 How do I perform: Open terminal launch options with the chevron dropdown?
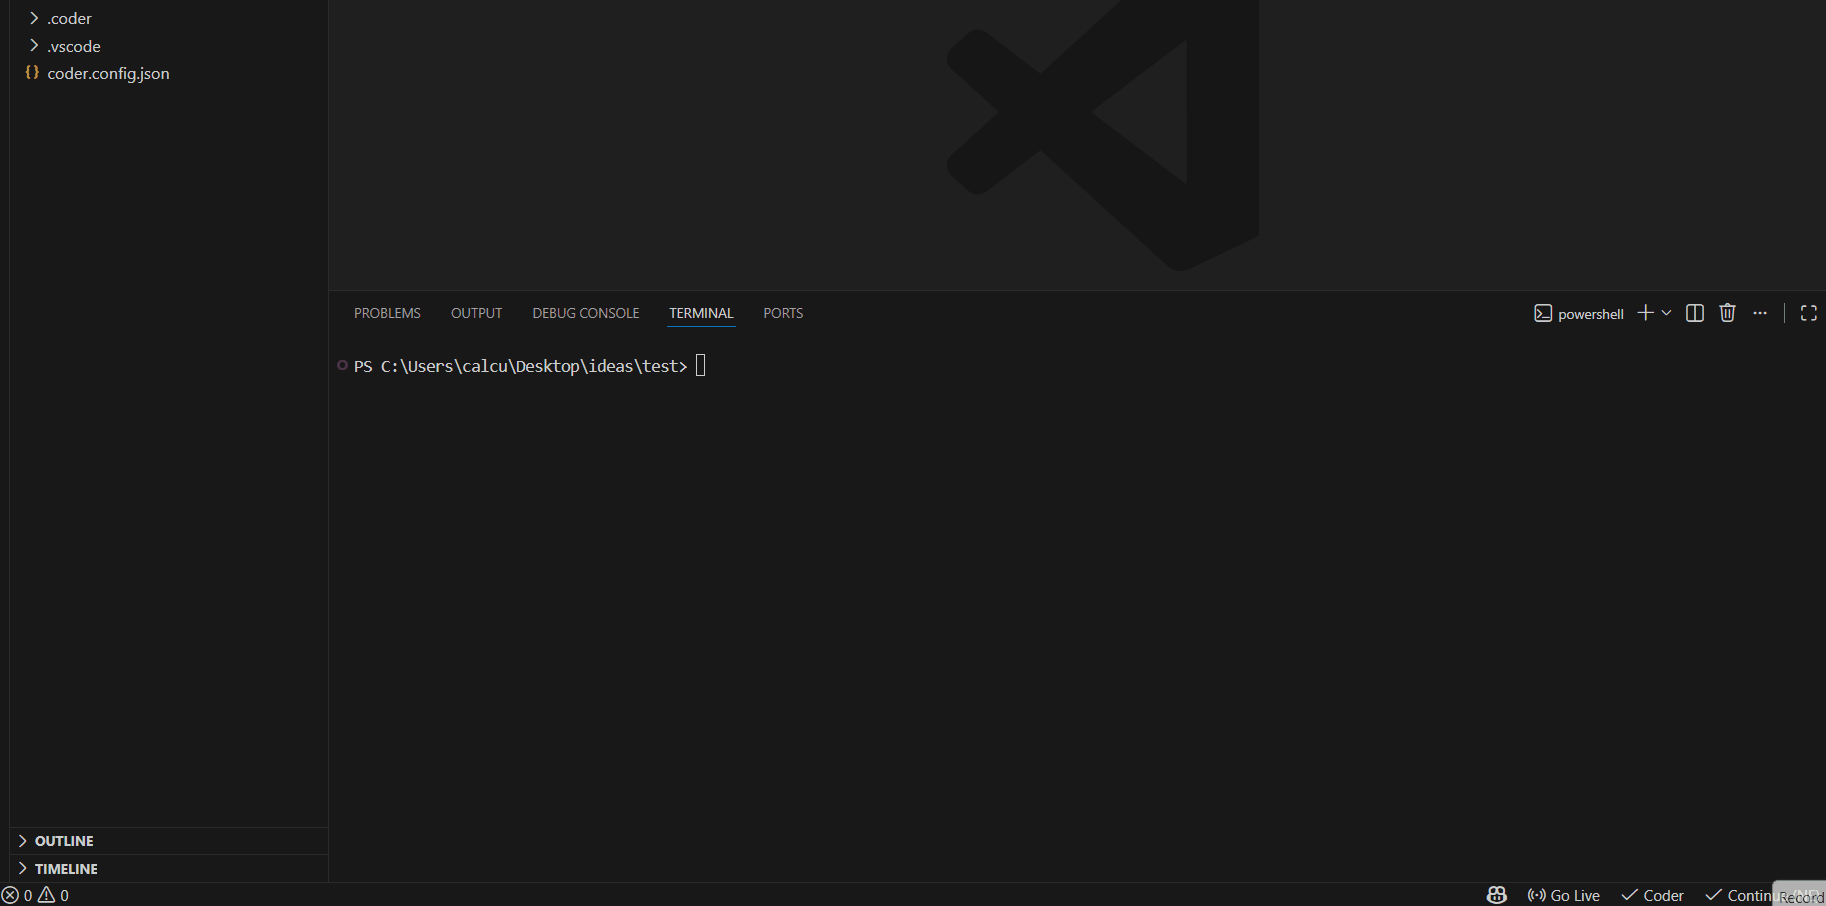[1666, 312]
